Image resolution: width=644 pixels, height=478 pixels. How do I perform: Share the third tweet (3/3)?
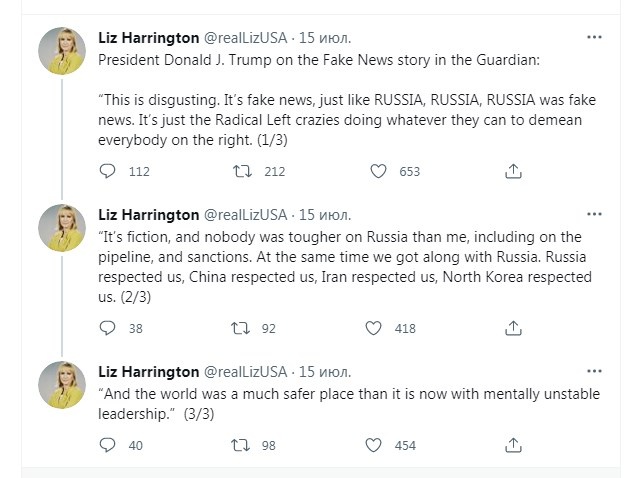point(513,445)
